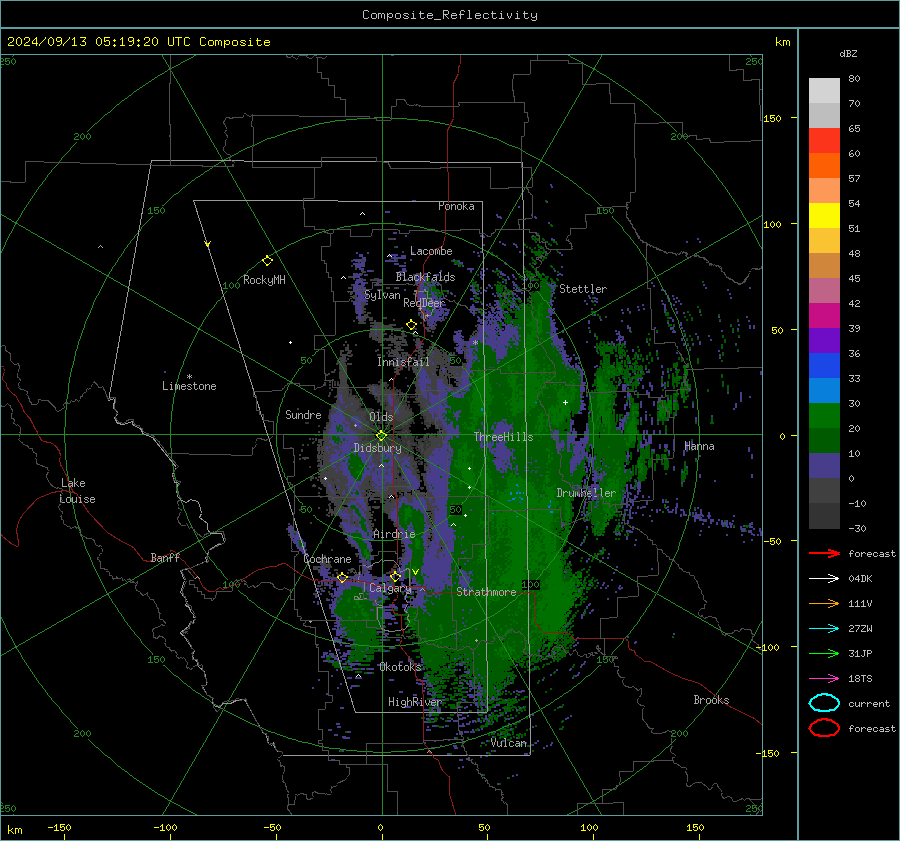Click the yellow diamond marker above Calgary label

tap(395, 576)
